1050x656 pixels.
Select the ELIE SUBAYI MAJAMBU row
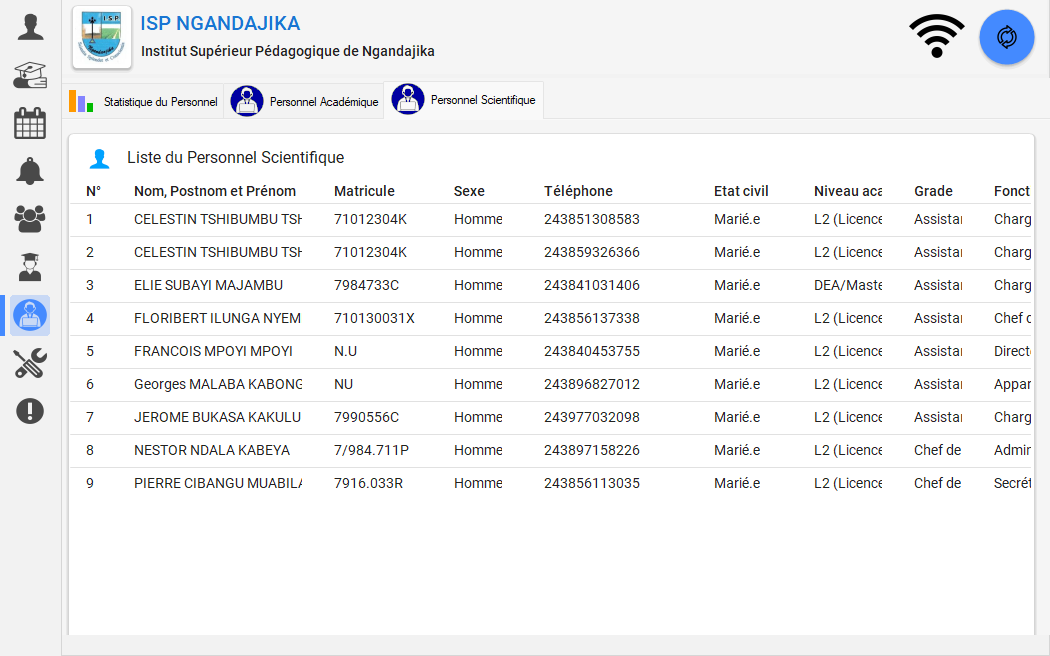[x=208, y=285]
